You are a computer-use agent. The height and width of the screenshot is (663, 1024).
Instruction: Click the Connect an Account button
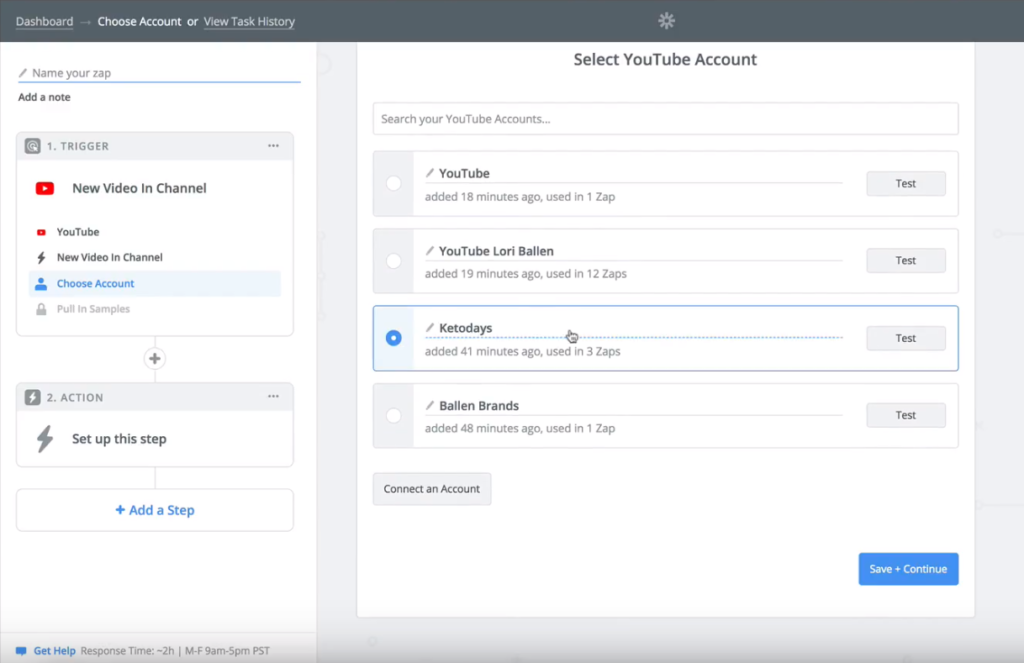pos(432,489)
